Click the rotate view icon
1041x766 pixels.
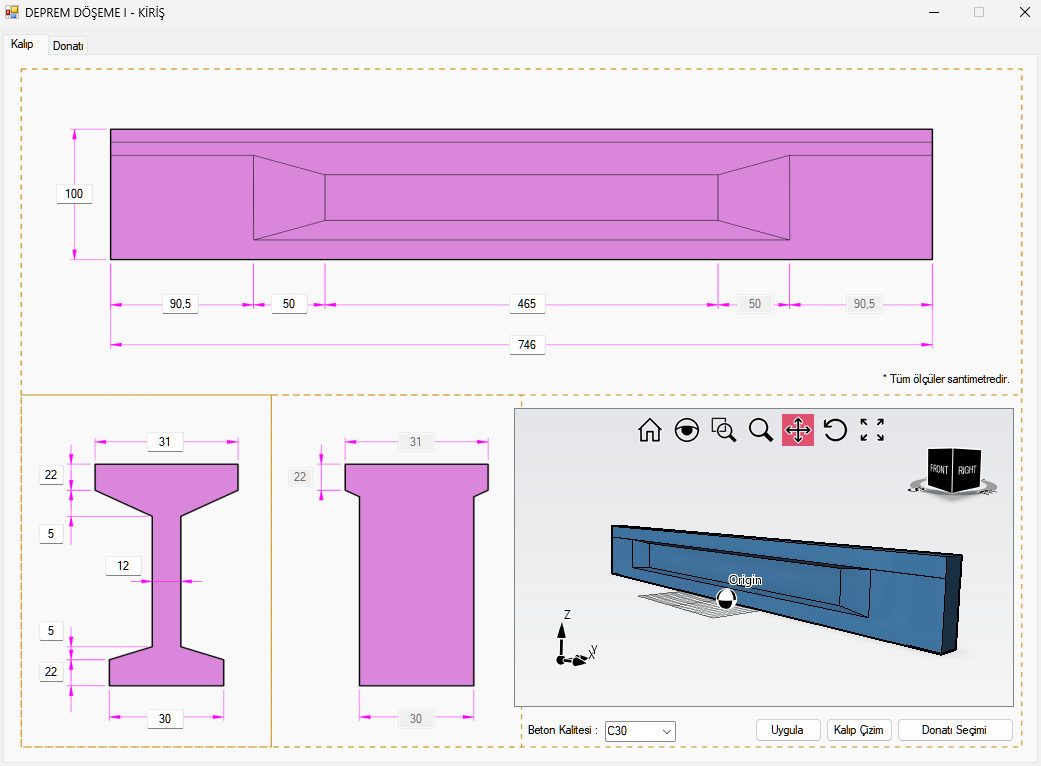coord(835,430)
